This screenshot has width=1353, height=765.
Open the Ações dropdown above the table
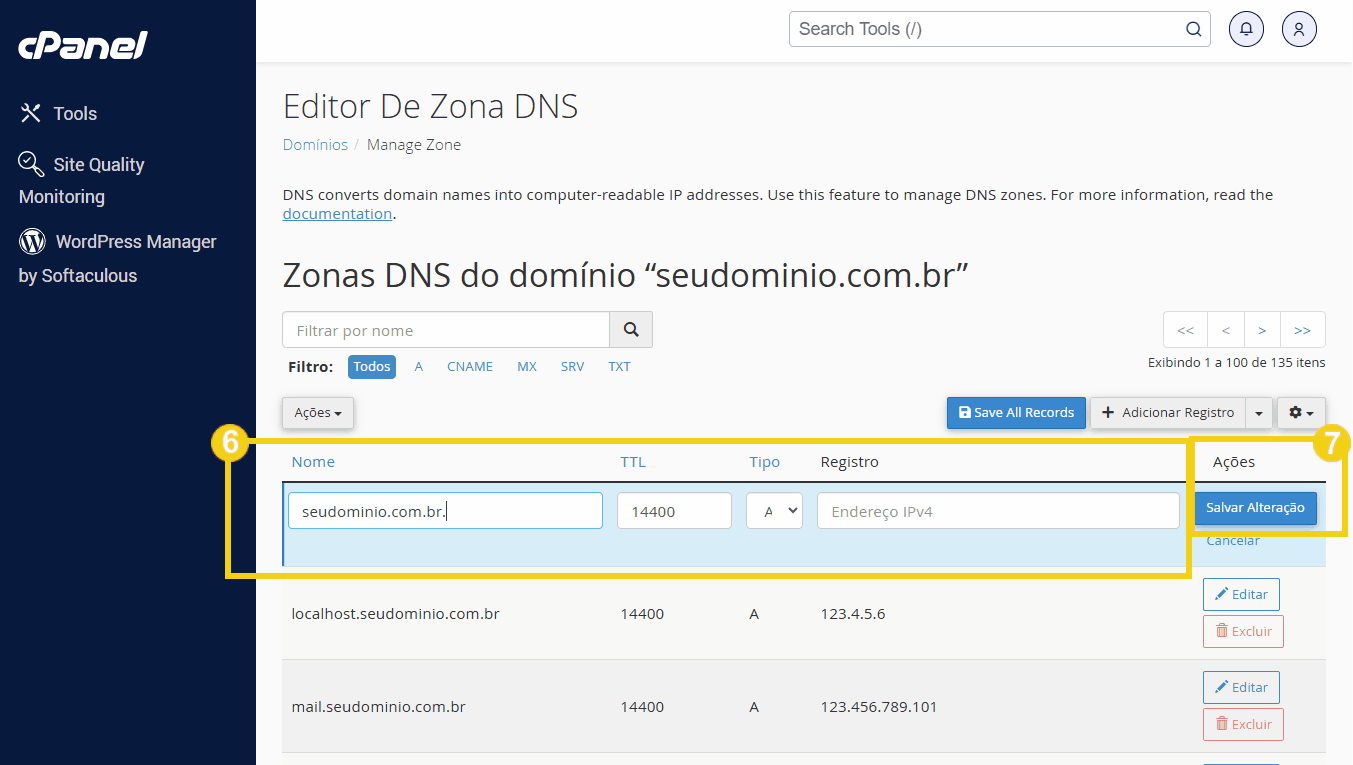click(x=318, y=413)
